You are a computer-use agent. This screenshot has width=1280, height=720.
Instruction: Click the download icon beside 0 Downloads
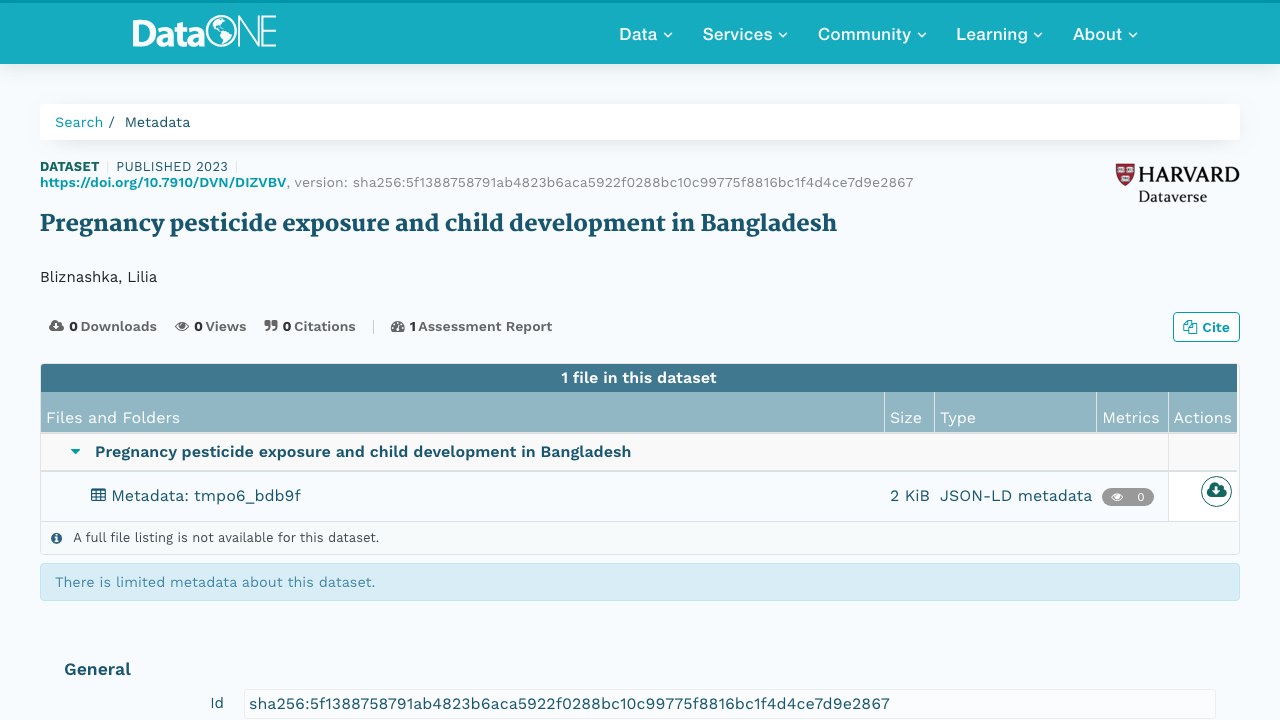(57, 326)
